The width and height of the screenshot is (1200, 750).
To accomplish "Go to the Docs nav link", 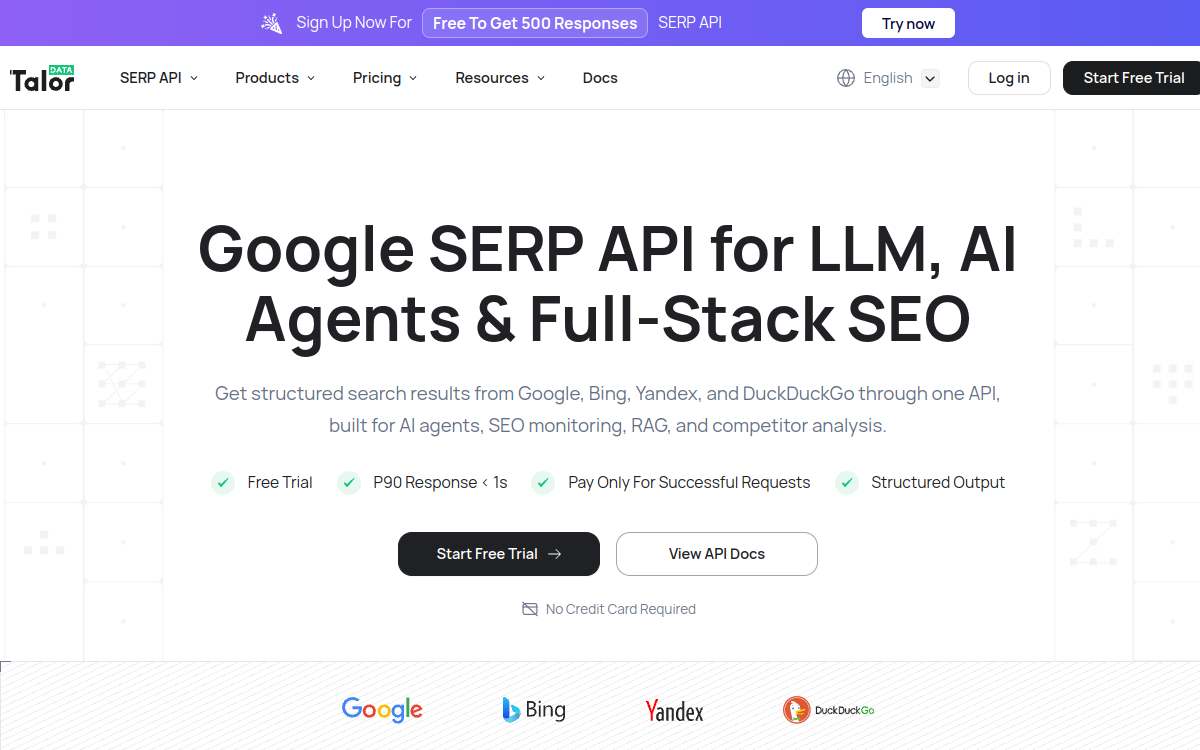I will (x=600, y=78).
